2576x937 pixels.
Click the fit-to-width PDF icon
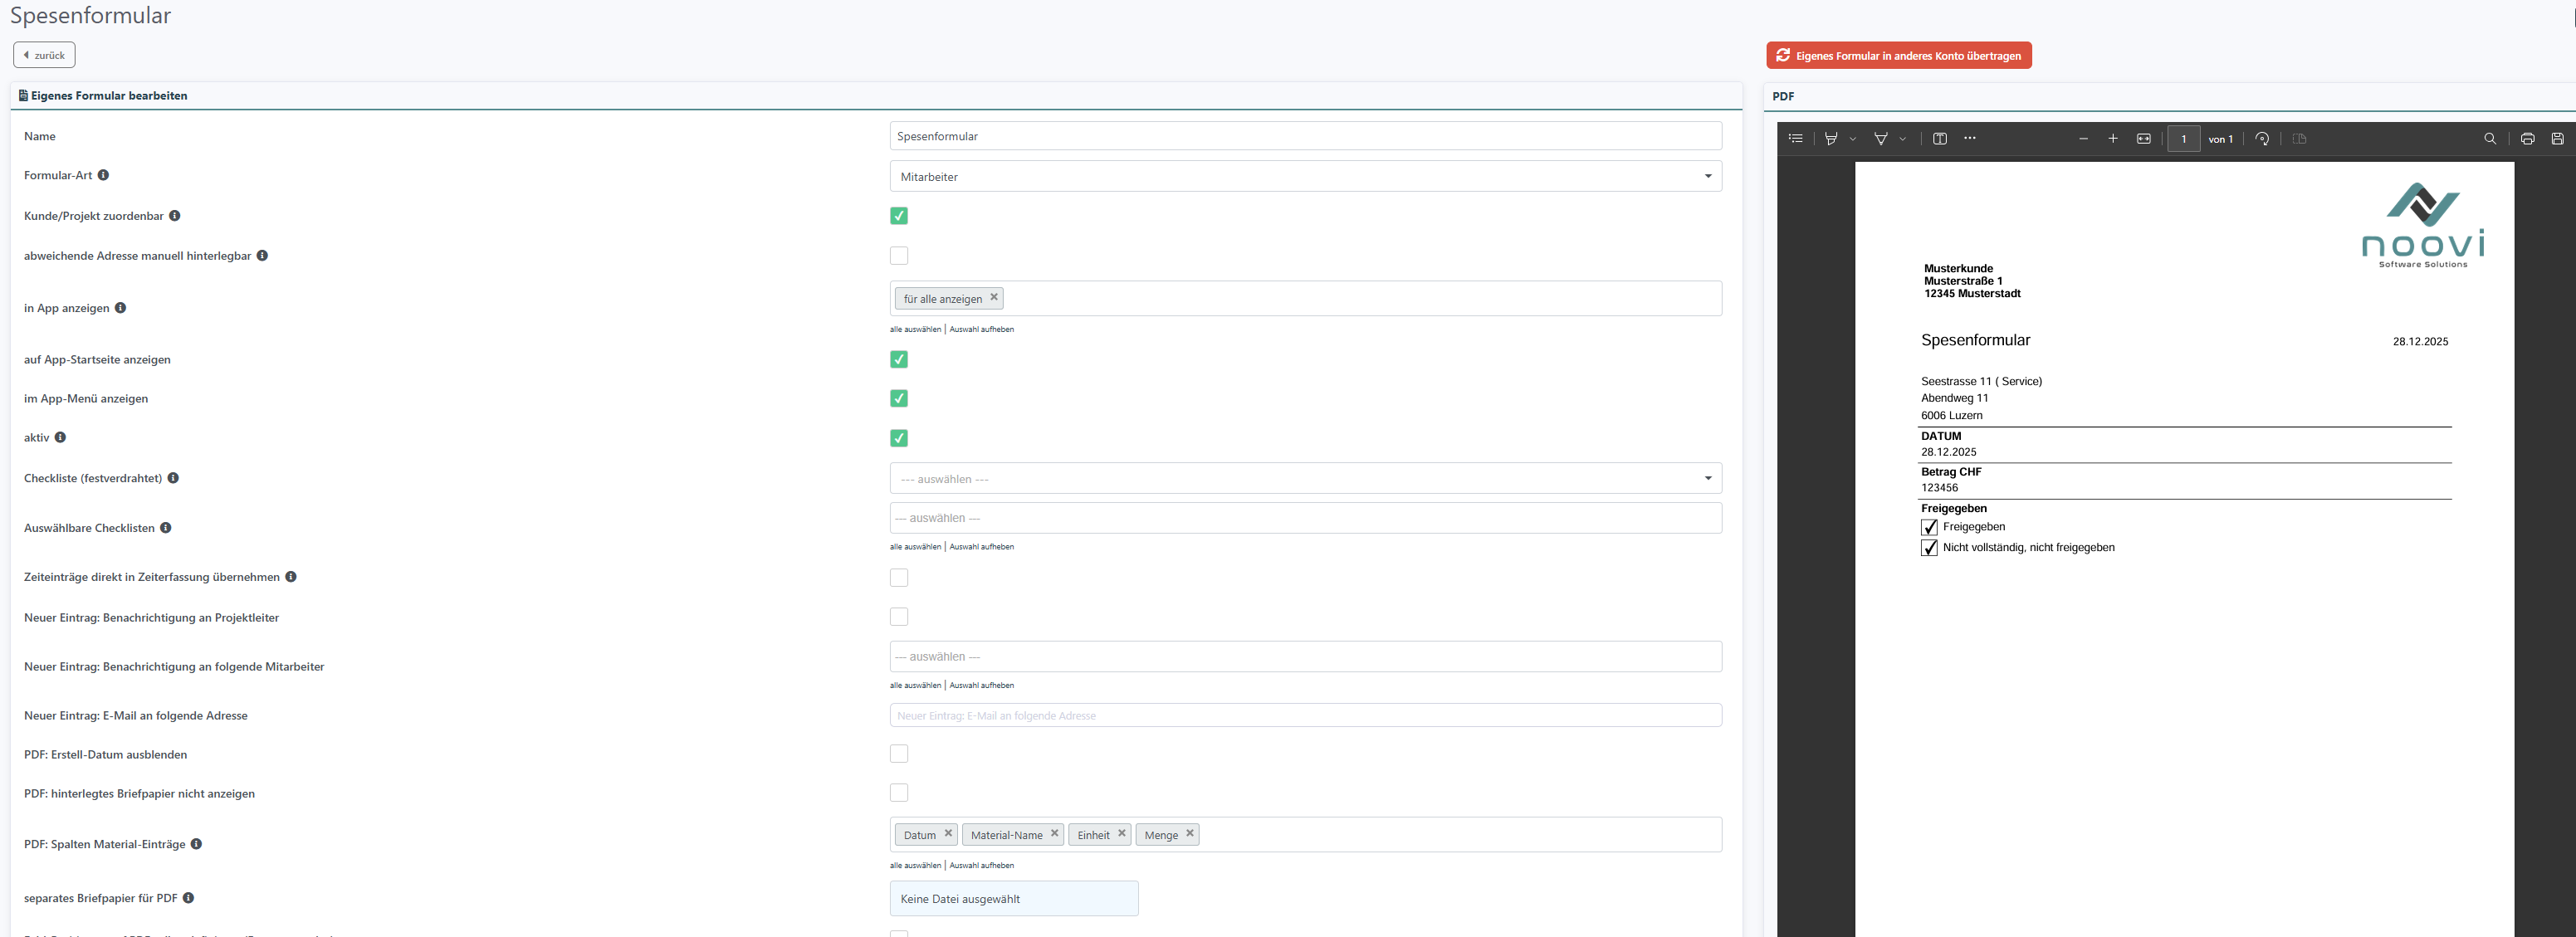2143,139
